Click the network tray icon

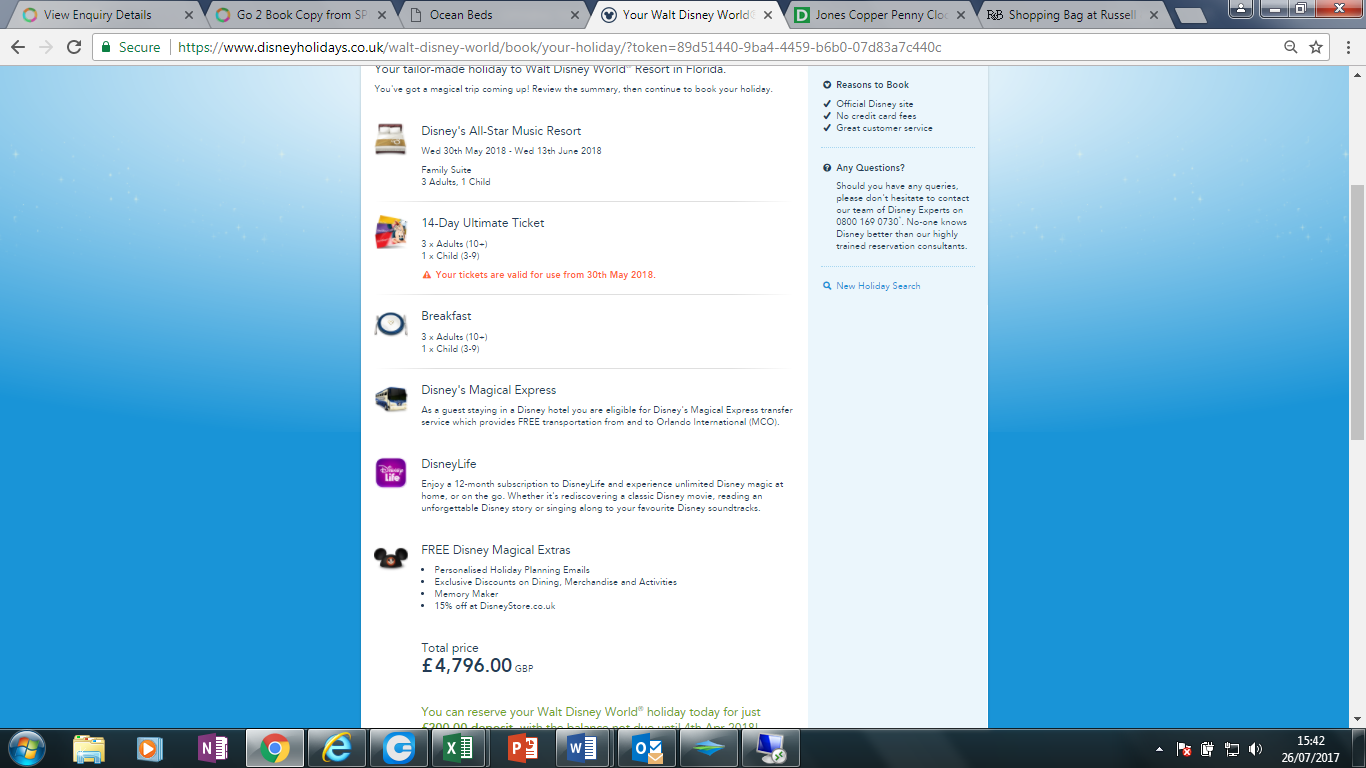coord(1231,749)
